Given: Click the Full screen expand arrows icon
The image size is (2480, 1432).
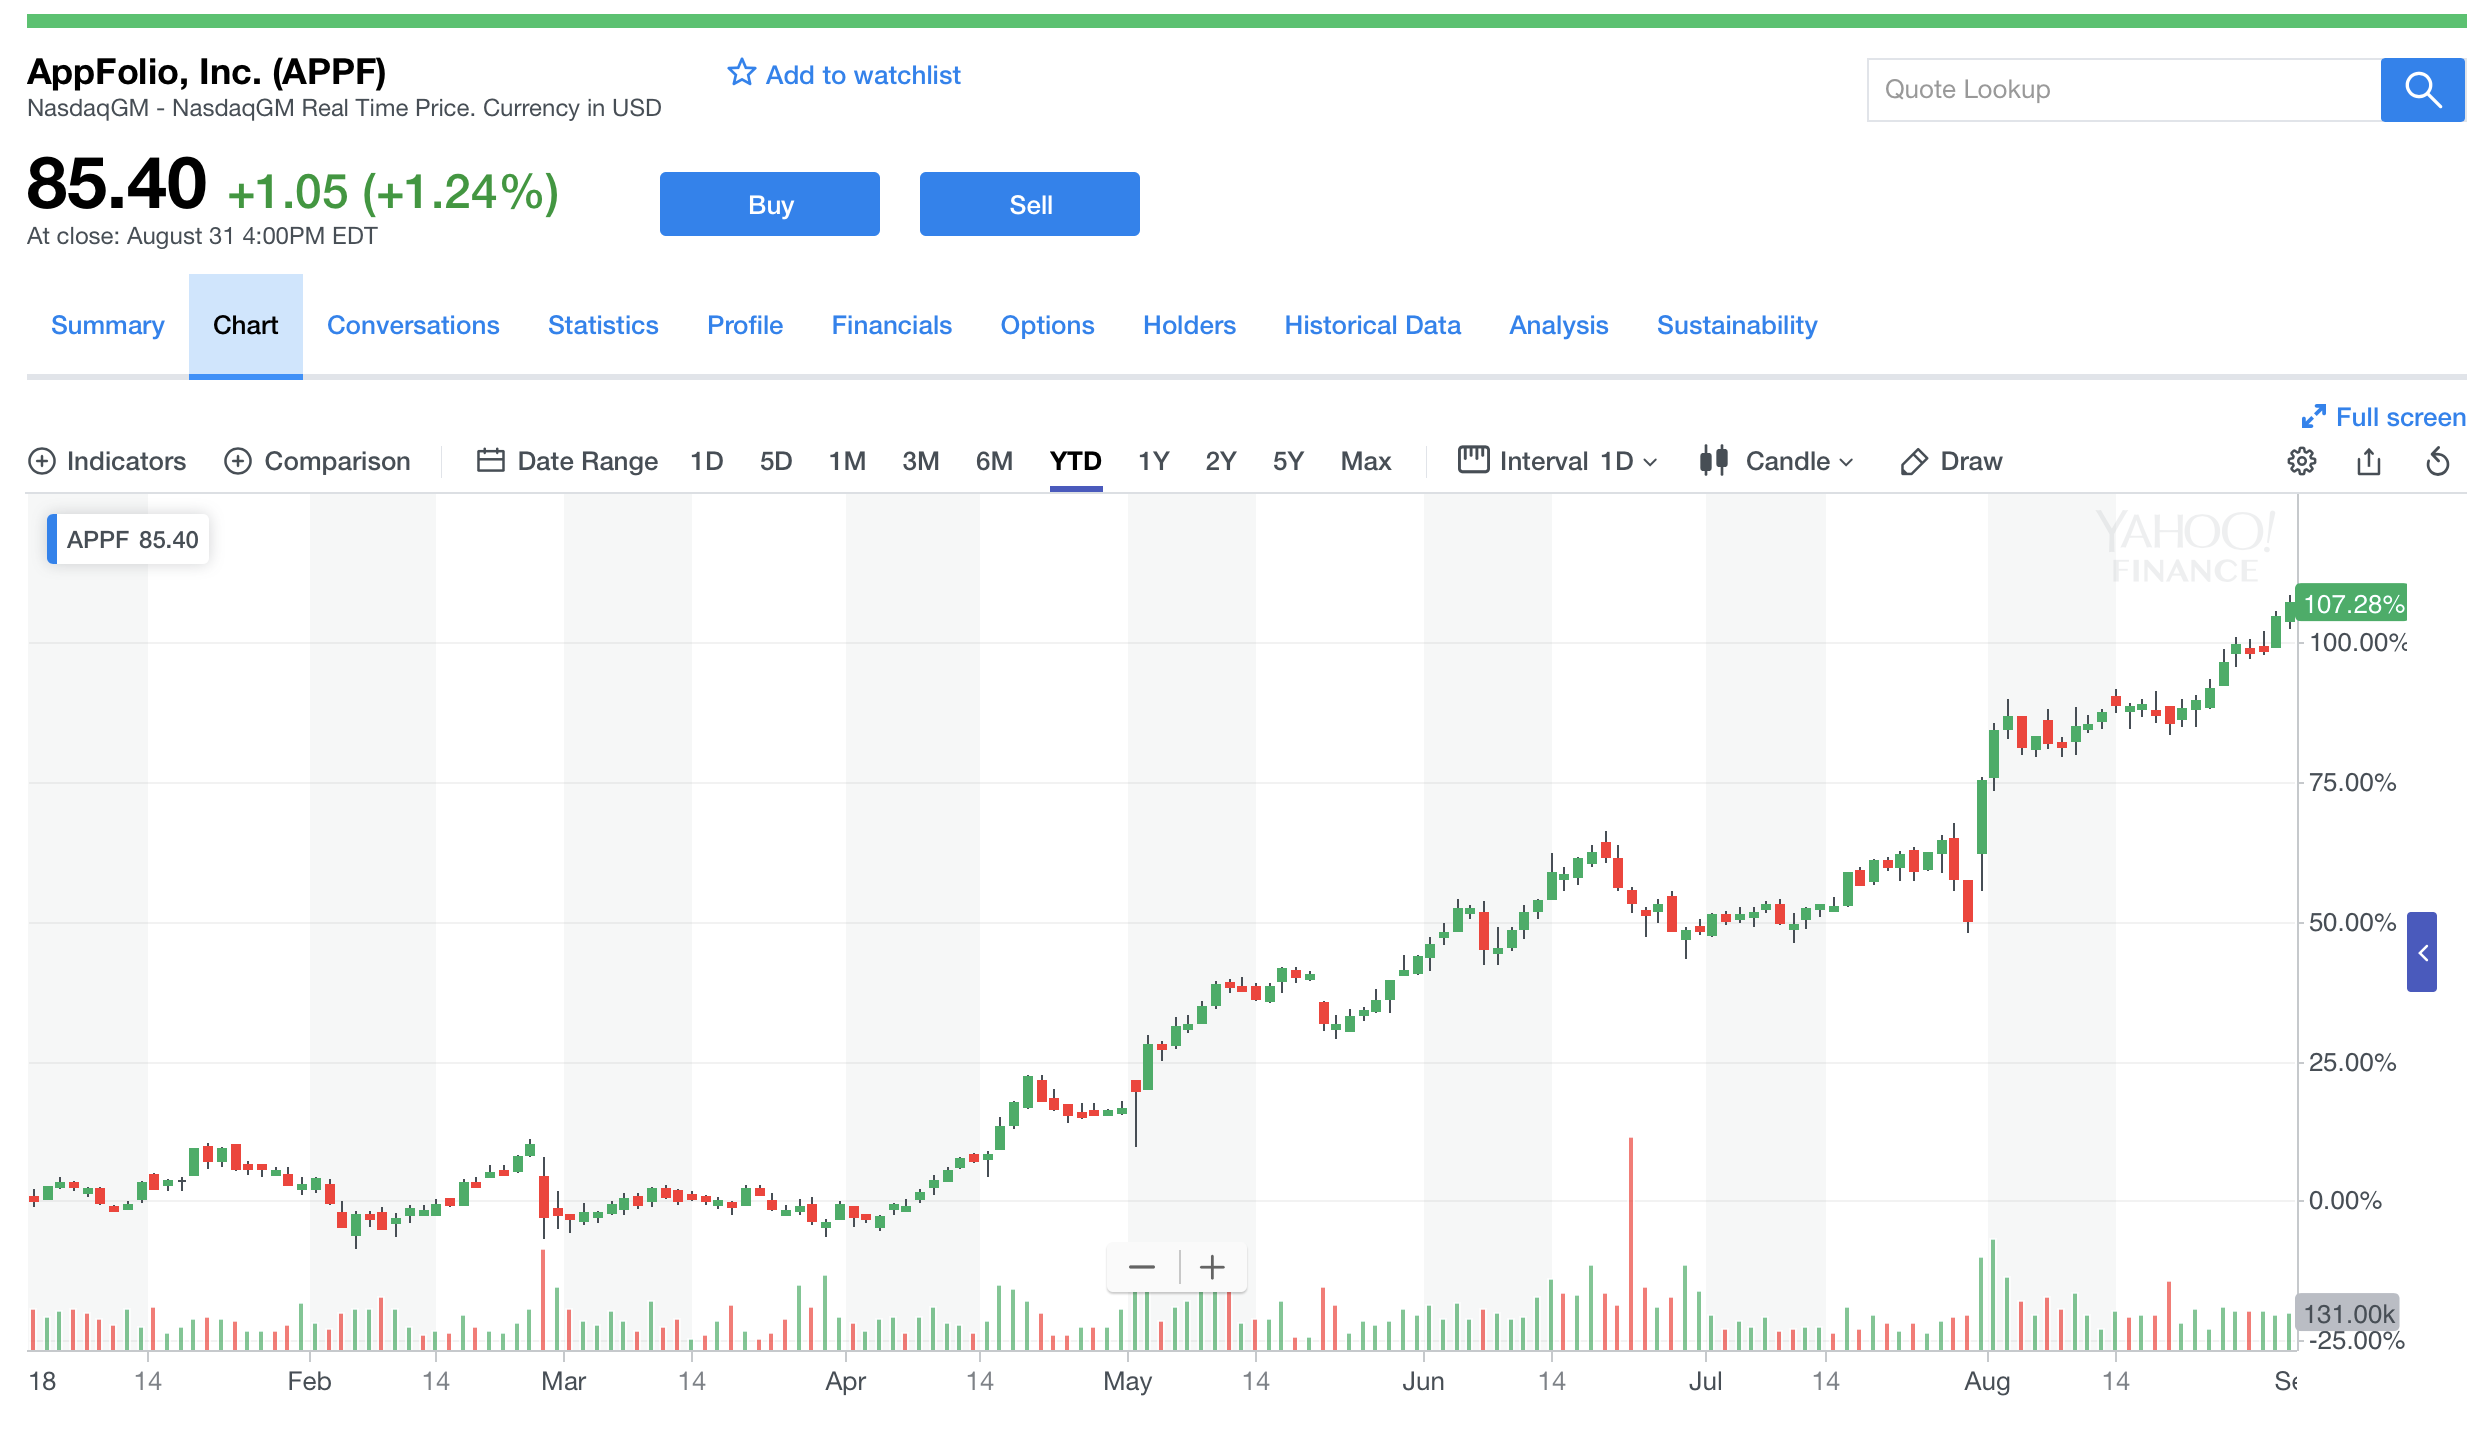Looking at the screenshot, I should click(2313, 417).
